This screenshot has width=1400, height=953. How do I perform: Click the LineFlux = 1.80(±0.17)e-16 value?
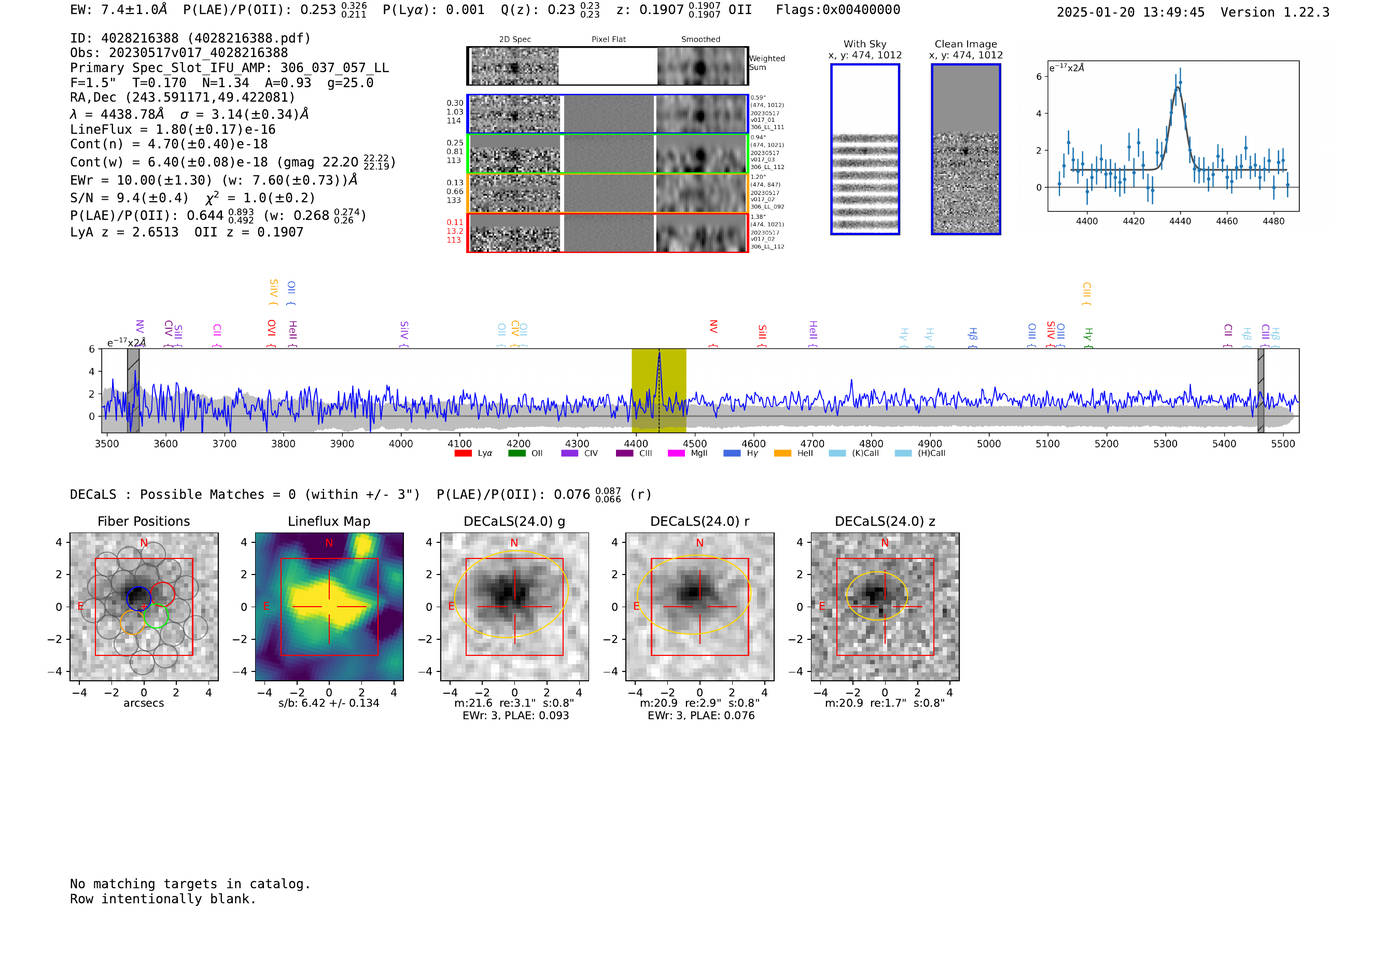[x=173, y=129]
